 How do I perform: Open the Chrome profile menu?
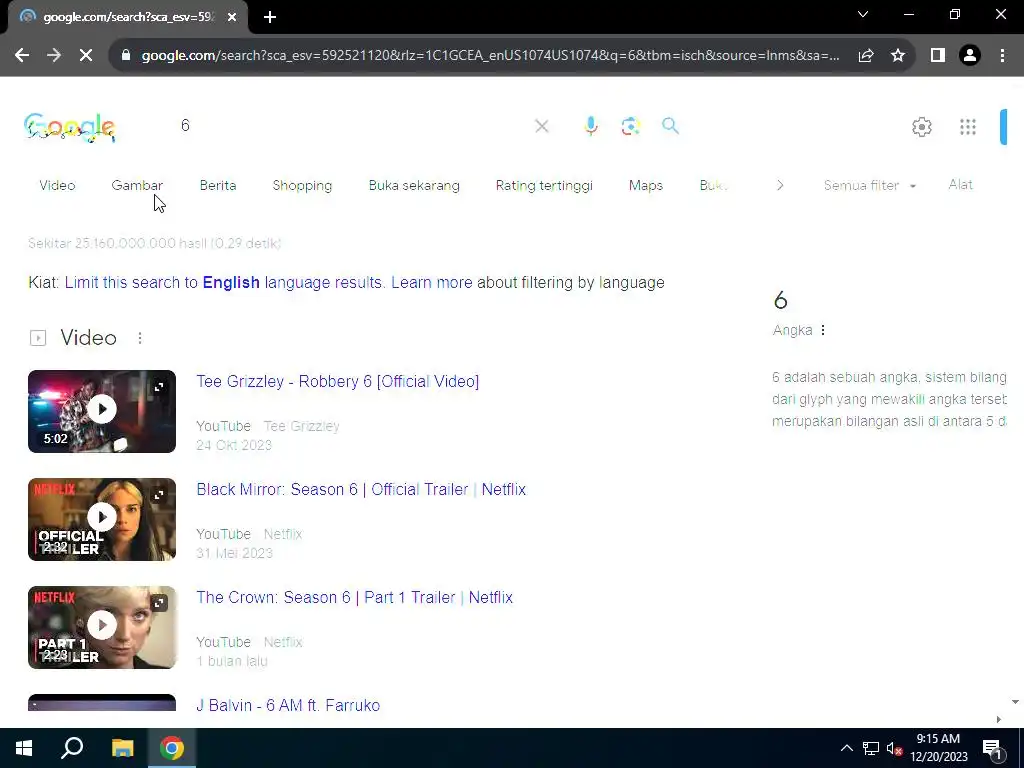(x=970, y=56)
